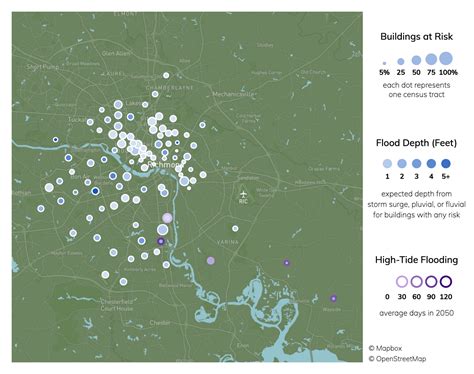Select the northernmost census tract dot
474x374 pixels.
166,75
